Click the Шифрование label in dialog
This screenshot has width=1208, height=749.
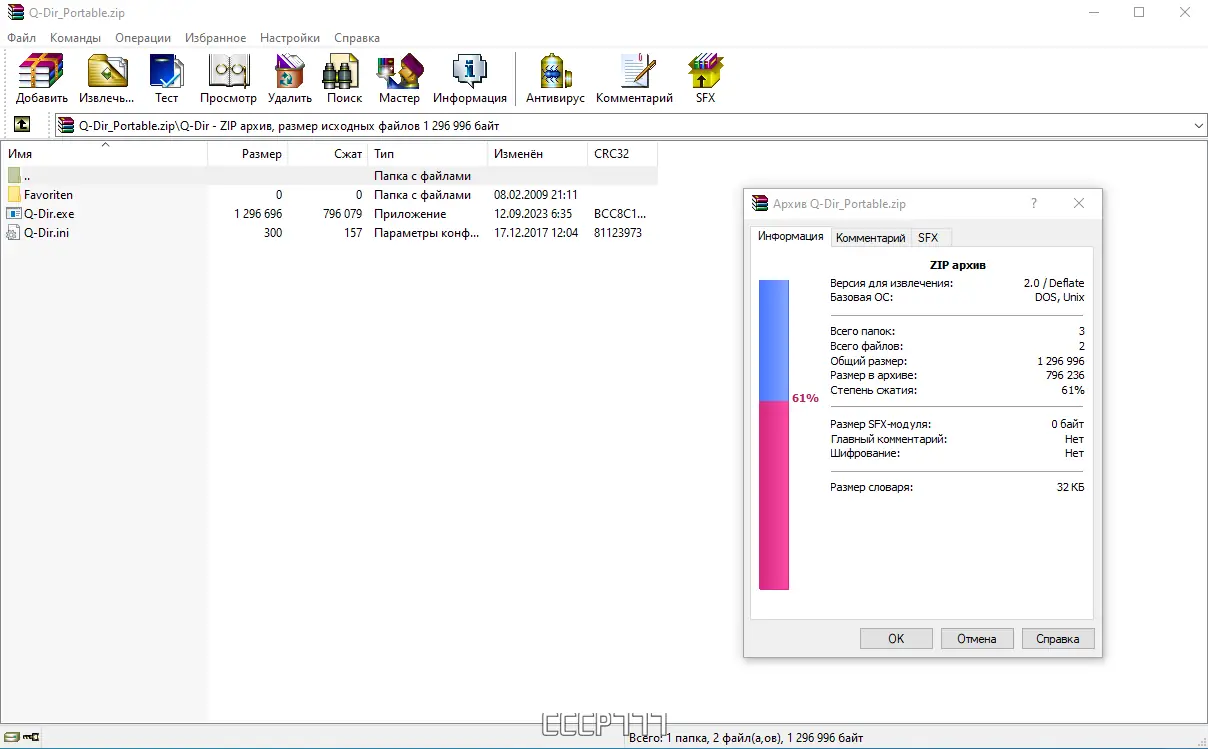coord(865,453)
